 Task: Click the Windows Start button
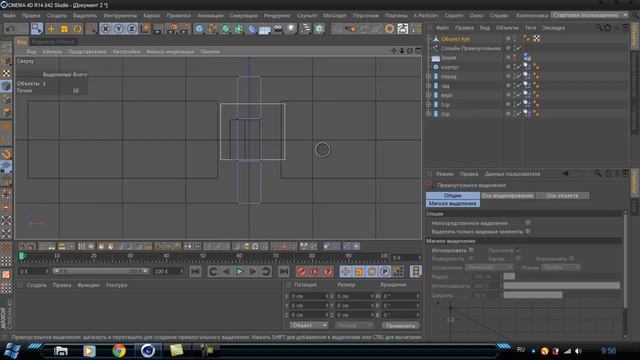[12, 351]
